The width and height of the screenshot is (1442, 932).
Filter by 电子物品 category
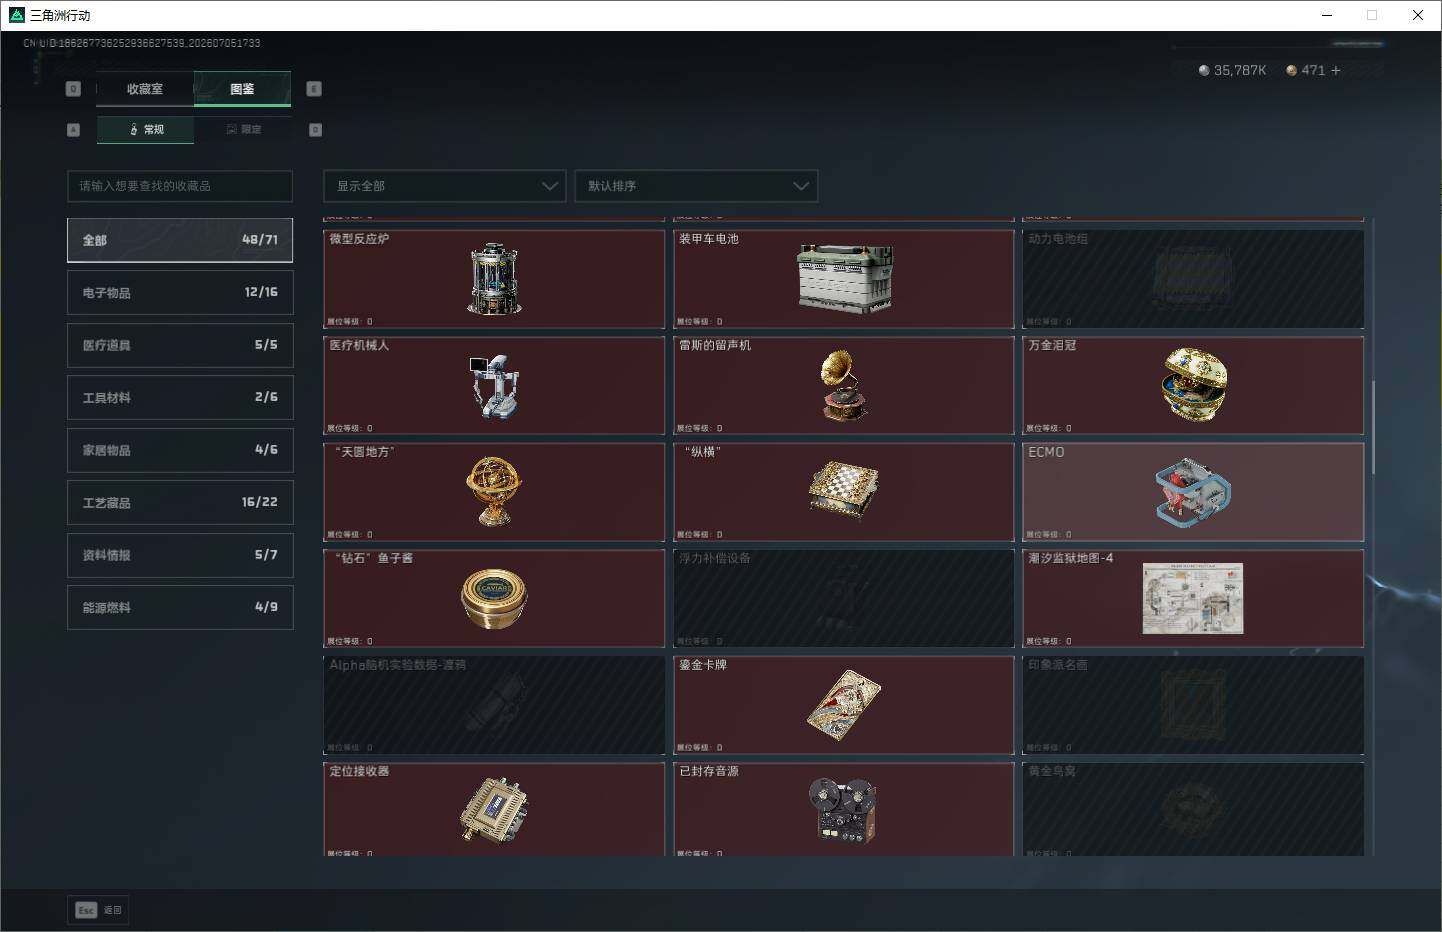click(180, 292)
